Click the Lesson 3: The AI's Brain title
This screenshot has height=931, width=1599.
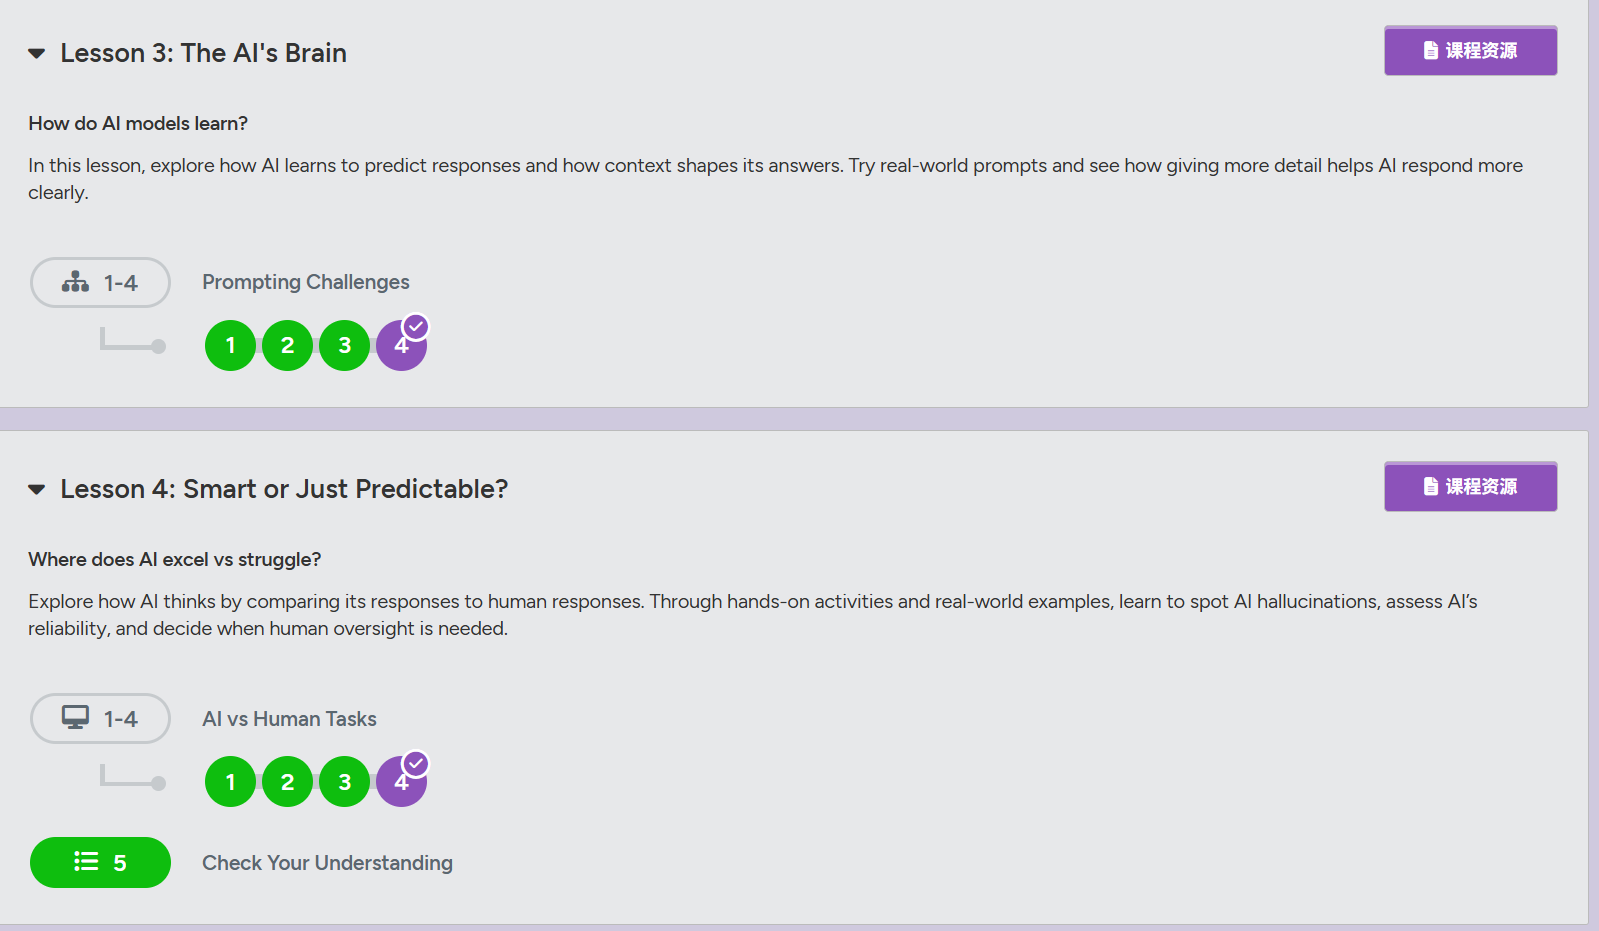[203, 53]
